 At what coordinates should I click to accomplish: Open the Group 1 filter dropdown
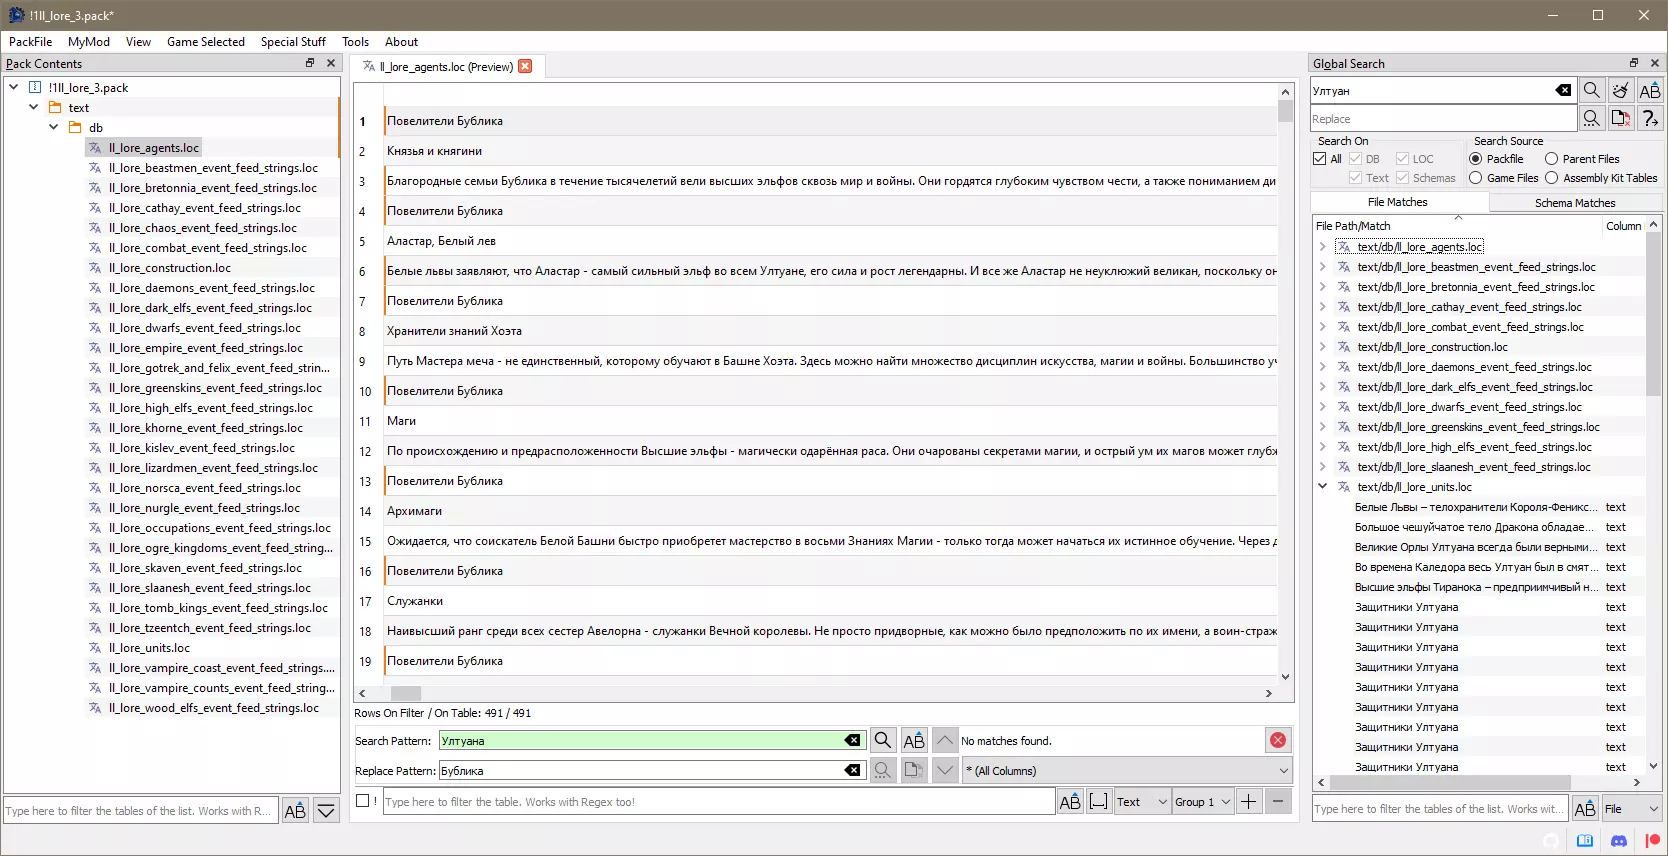(1202, 801)
